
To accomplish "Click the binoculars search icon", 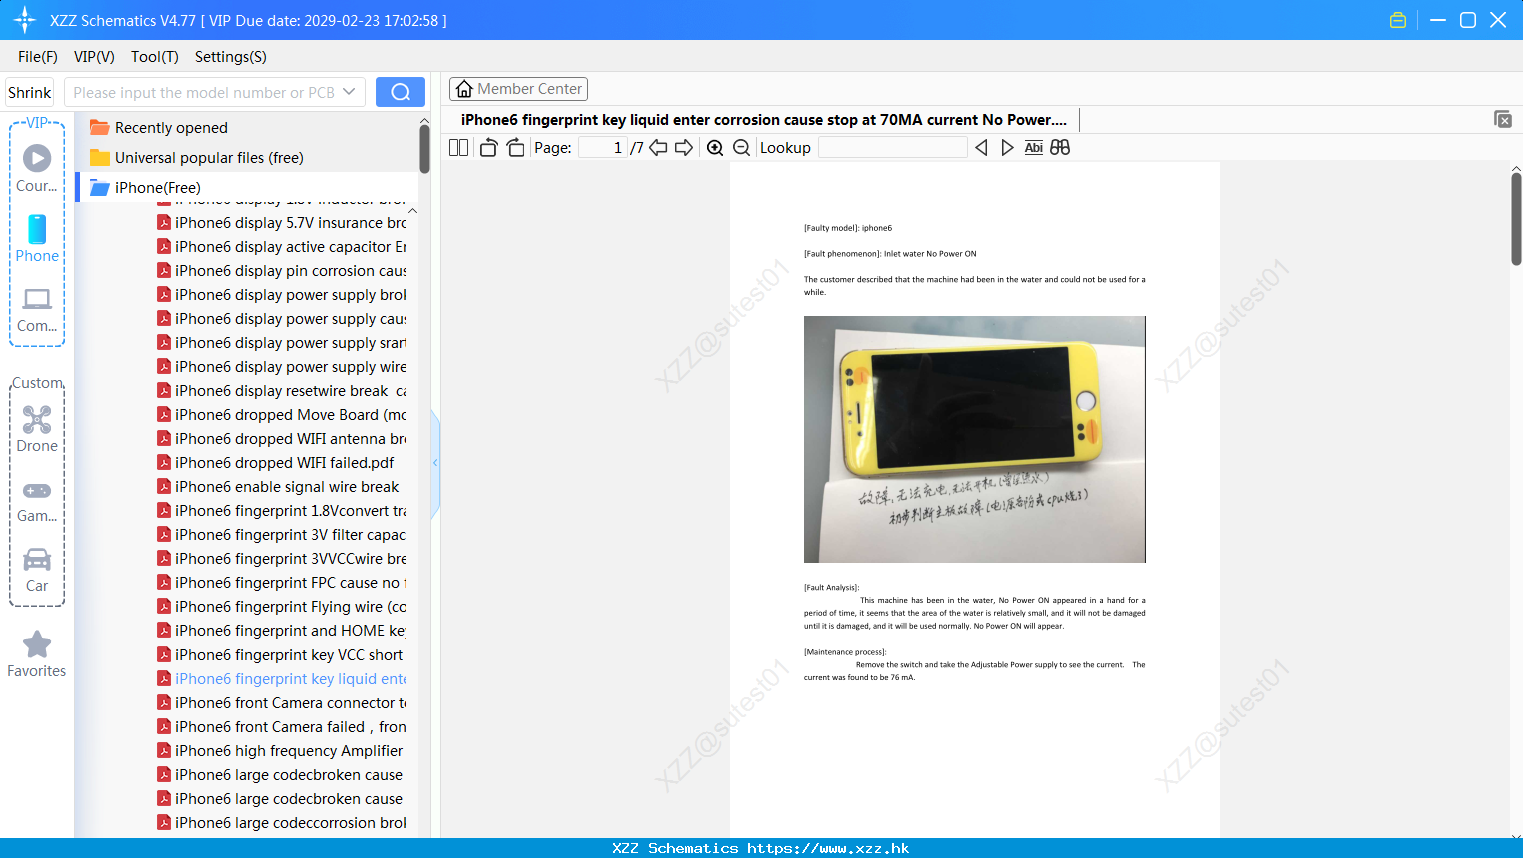I will [x=1060, y=148].
